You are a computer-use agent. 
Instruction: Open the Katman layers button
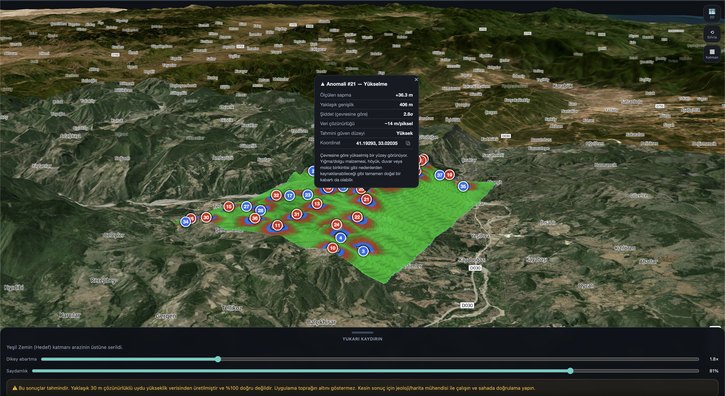pyautogui.click(x=712, y=54)
